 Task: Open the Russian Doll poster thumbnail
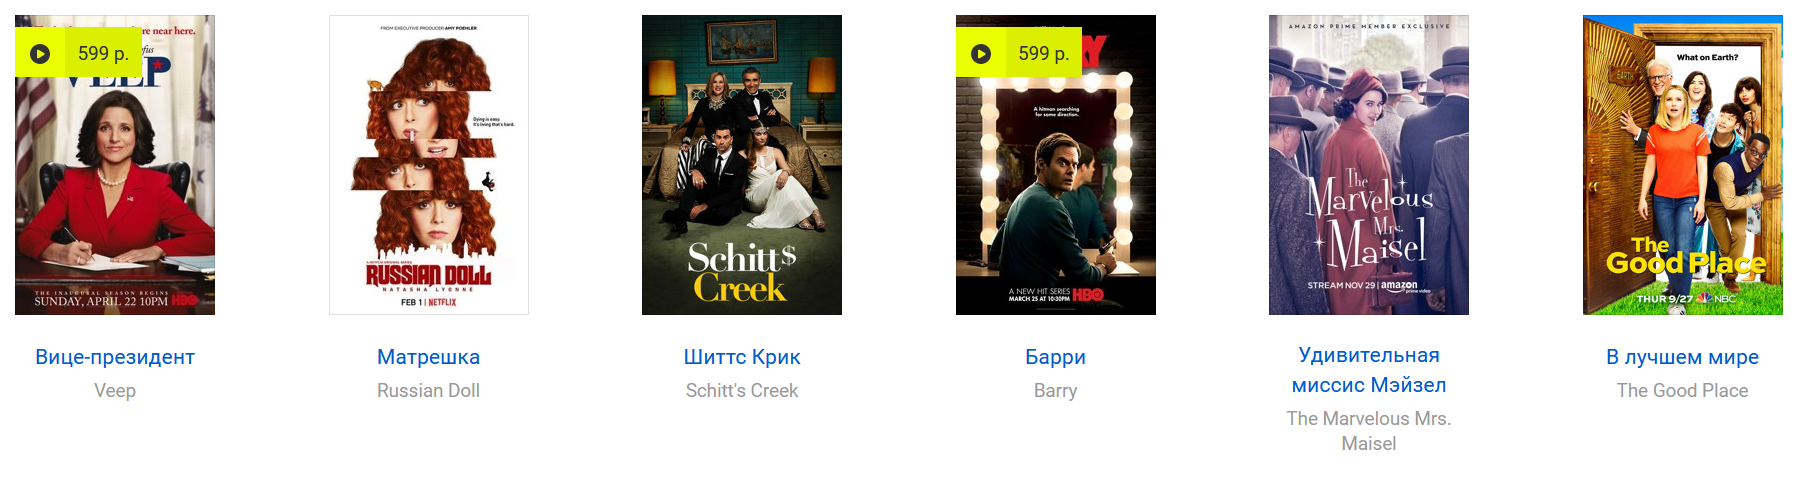(x=429, y=165)
